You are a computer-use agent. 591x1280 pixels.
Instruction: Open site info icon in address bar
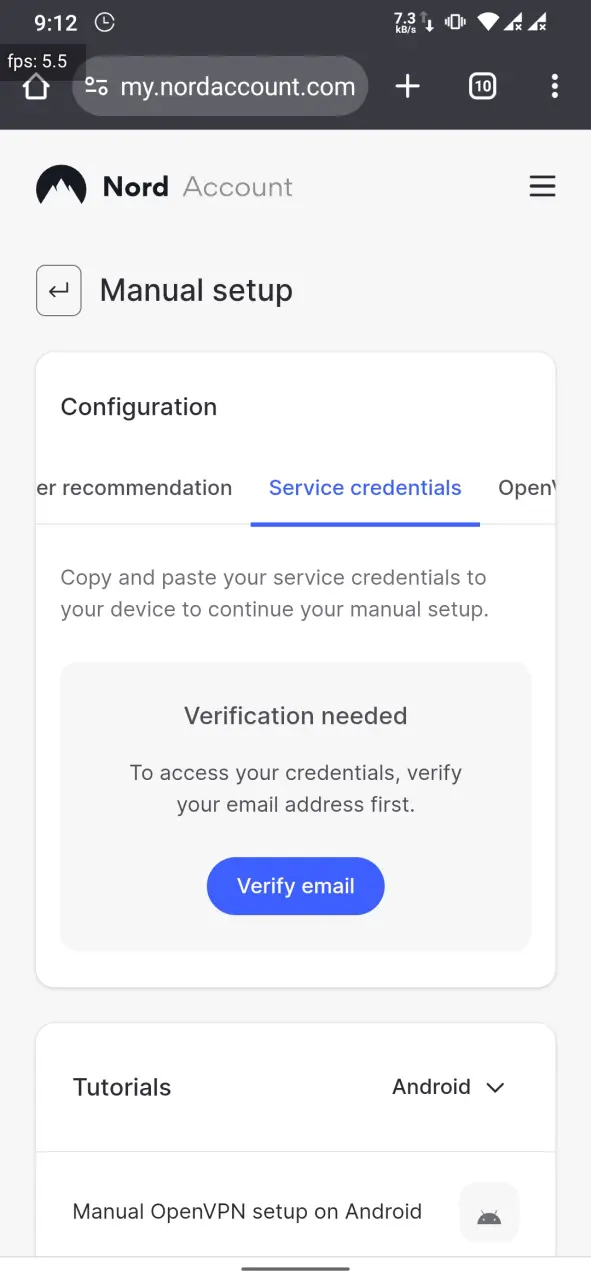(x=96, y=87)
